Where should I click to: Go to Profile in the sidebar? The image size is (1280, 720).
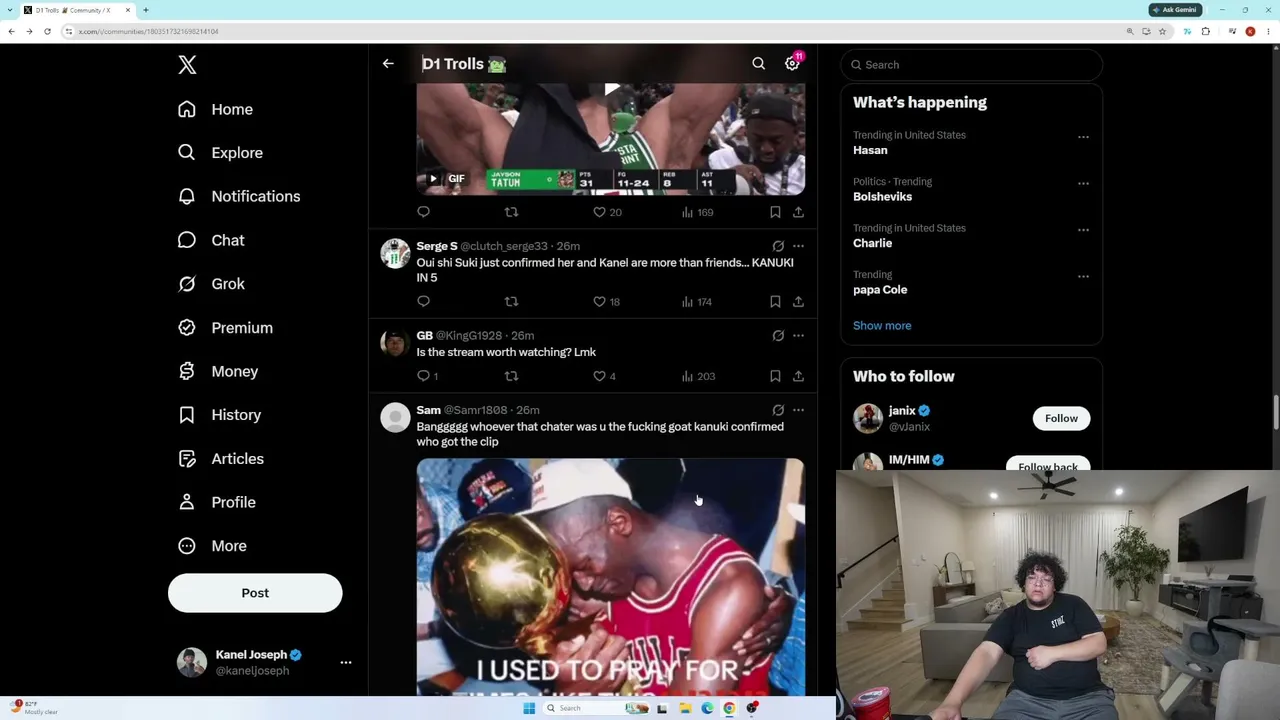[x=216, y=502]
